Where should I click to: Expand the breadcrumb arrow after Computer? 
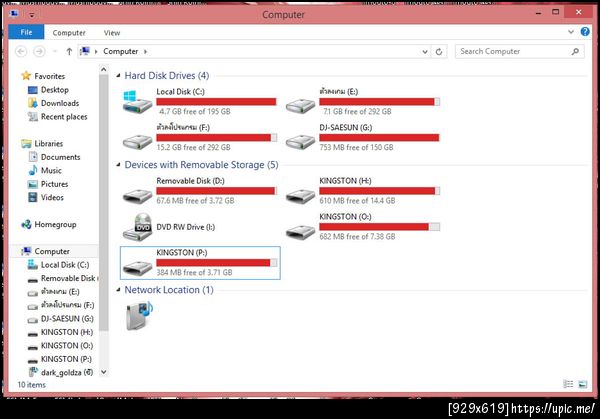(x=145, y=51)
